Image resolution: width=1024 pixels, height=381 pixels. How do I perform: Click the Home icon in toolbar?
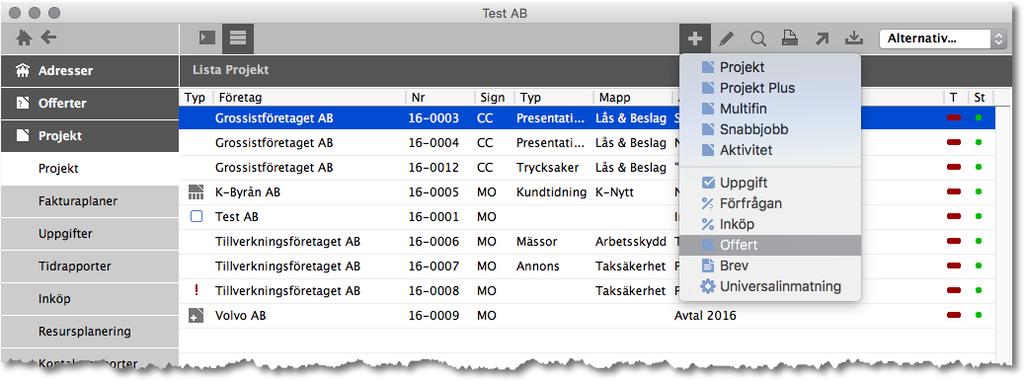(x=24, y=38)
